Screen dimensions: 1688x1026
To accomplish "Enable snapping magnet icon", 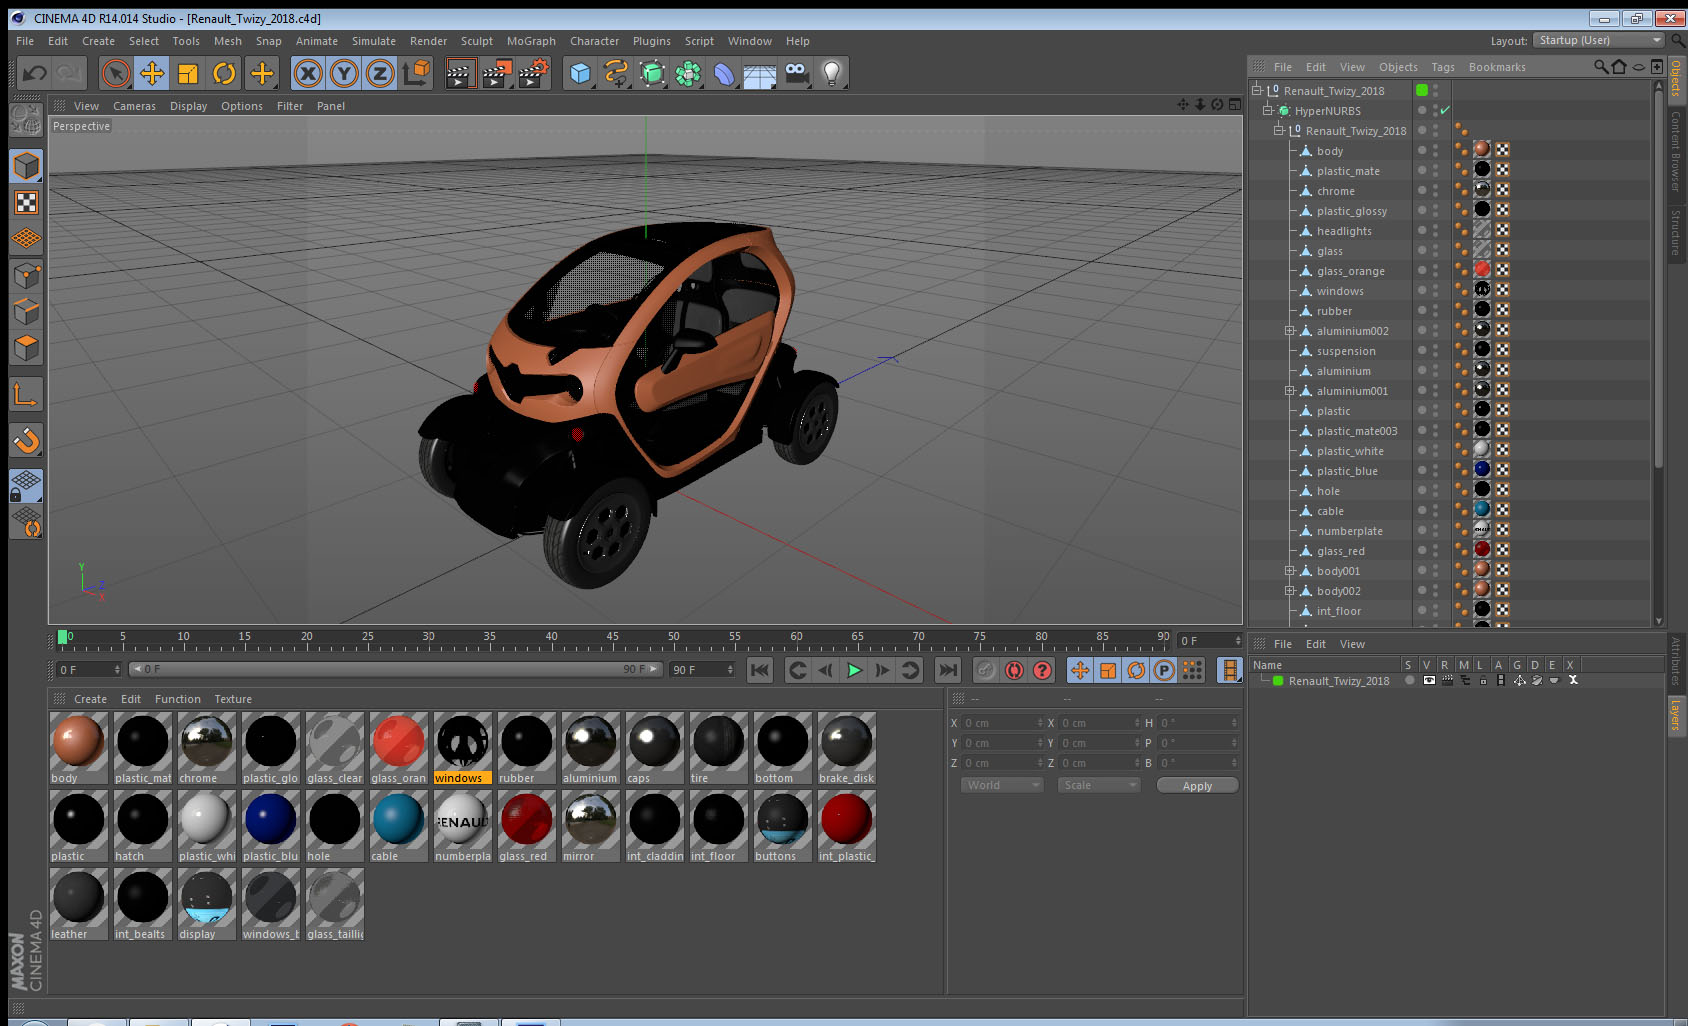I will pyautogui.click(x=26, y=439).
